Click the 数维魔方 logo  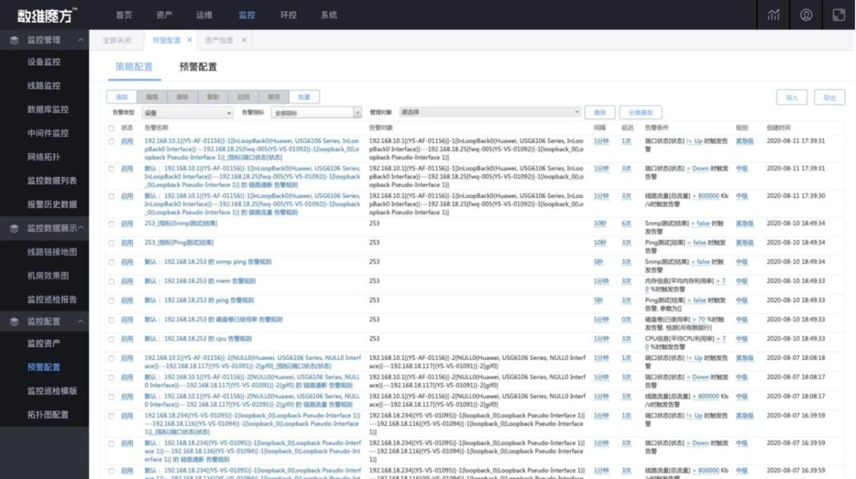pos(47,15)
